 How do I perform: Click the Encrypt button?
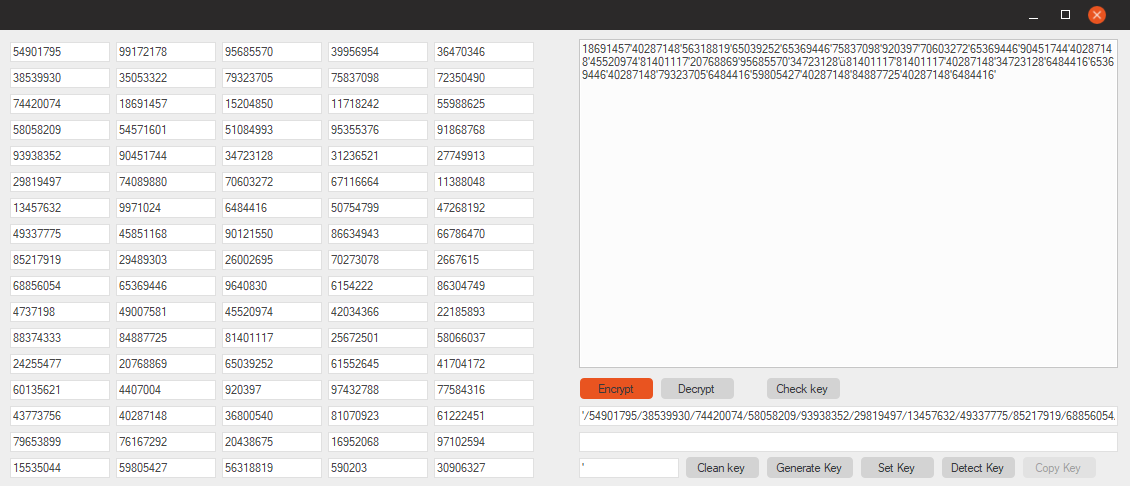(x=616, y=389)
